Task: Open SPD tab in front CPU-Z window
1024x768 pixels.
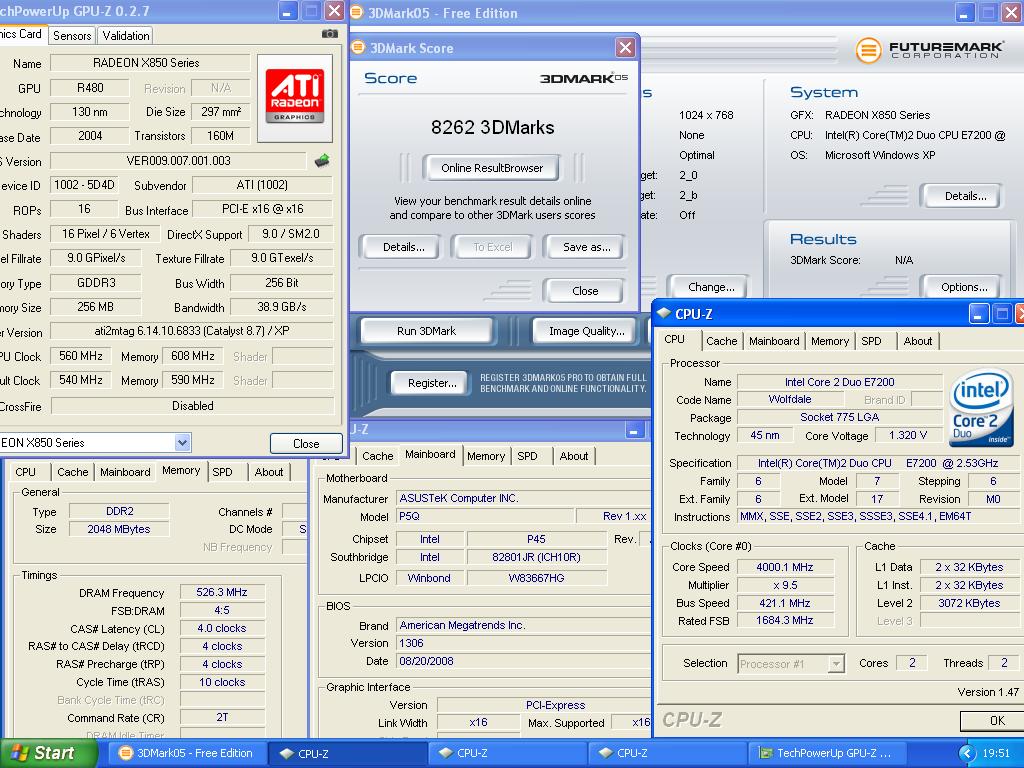Action: tap(871, 341)
